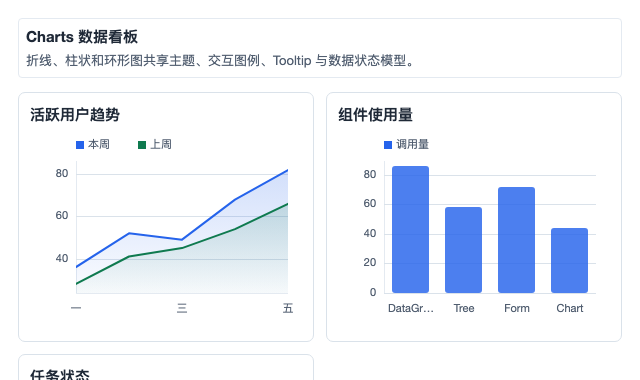Toggle the 上周 legend entry

155,144
